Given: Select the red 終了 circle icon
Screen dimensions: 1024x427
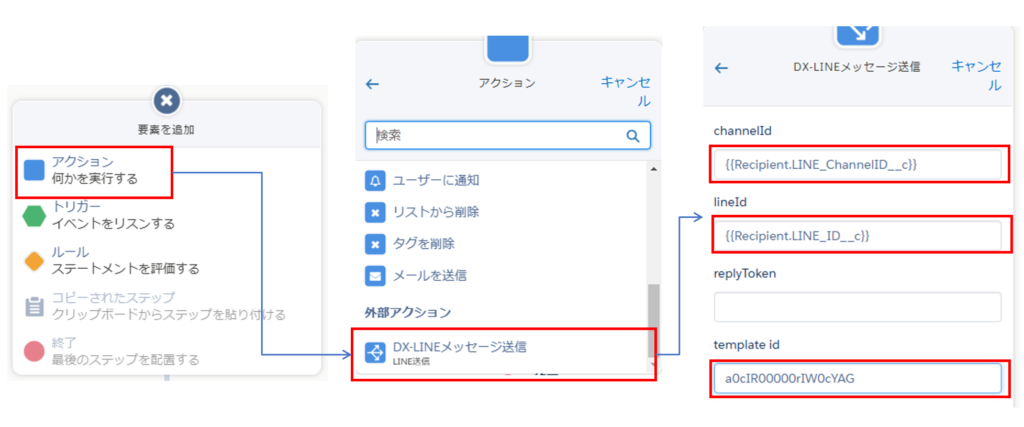Looking at the screenshot, I should [x=34, y=351].
